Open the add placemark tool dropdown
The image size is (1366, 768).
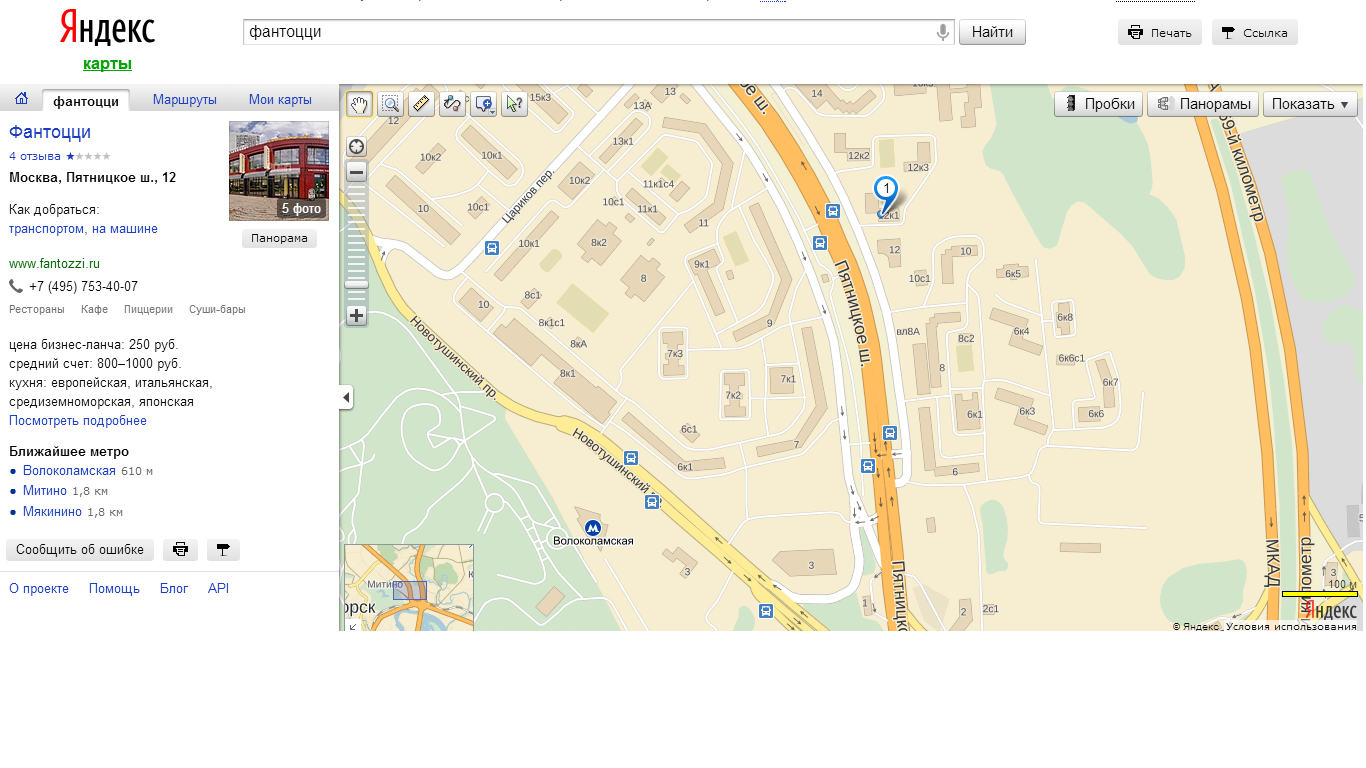pyautogui.click(x=483, y=103)
